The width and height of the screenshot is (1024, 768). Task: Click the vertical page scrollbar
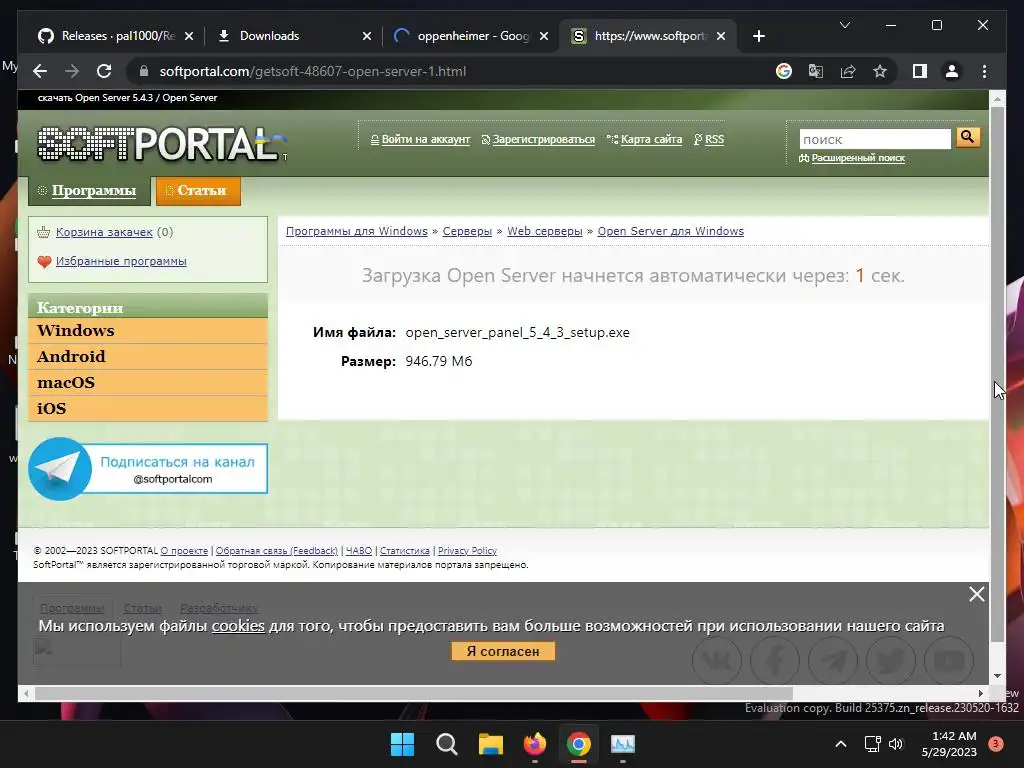(997, 372)
